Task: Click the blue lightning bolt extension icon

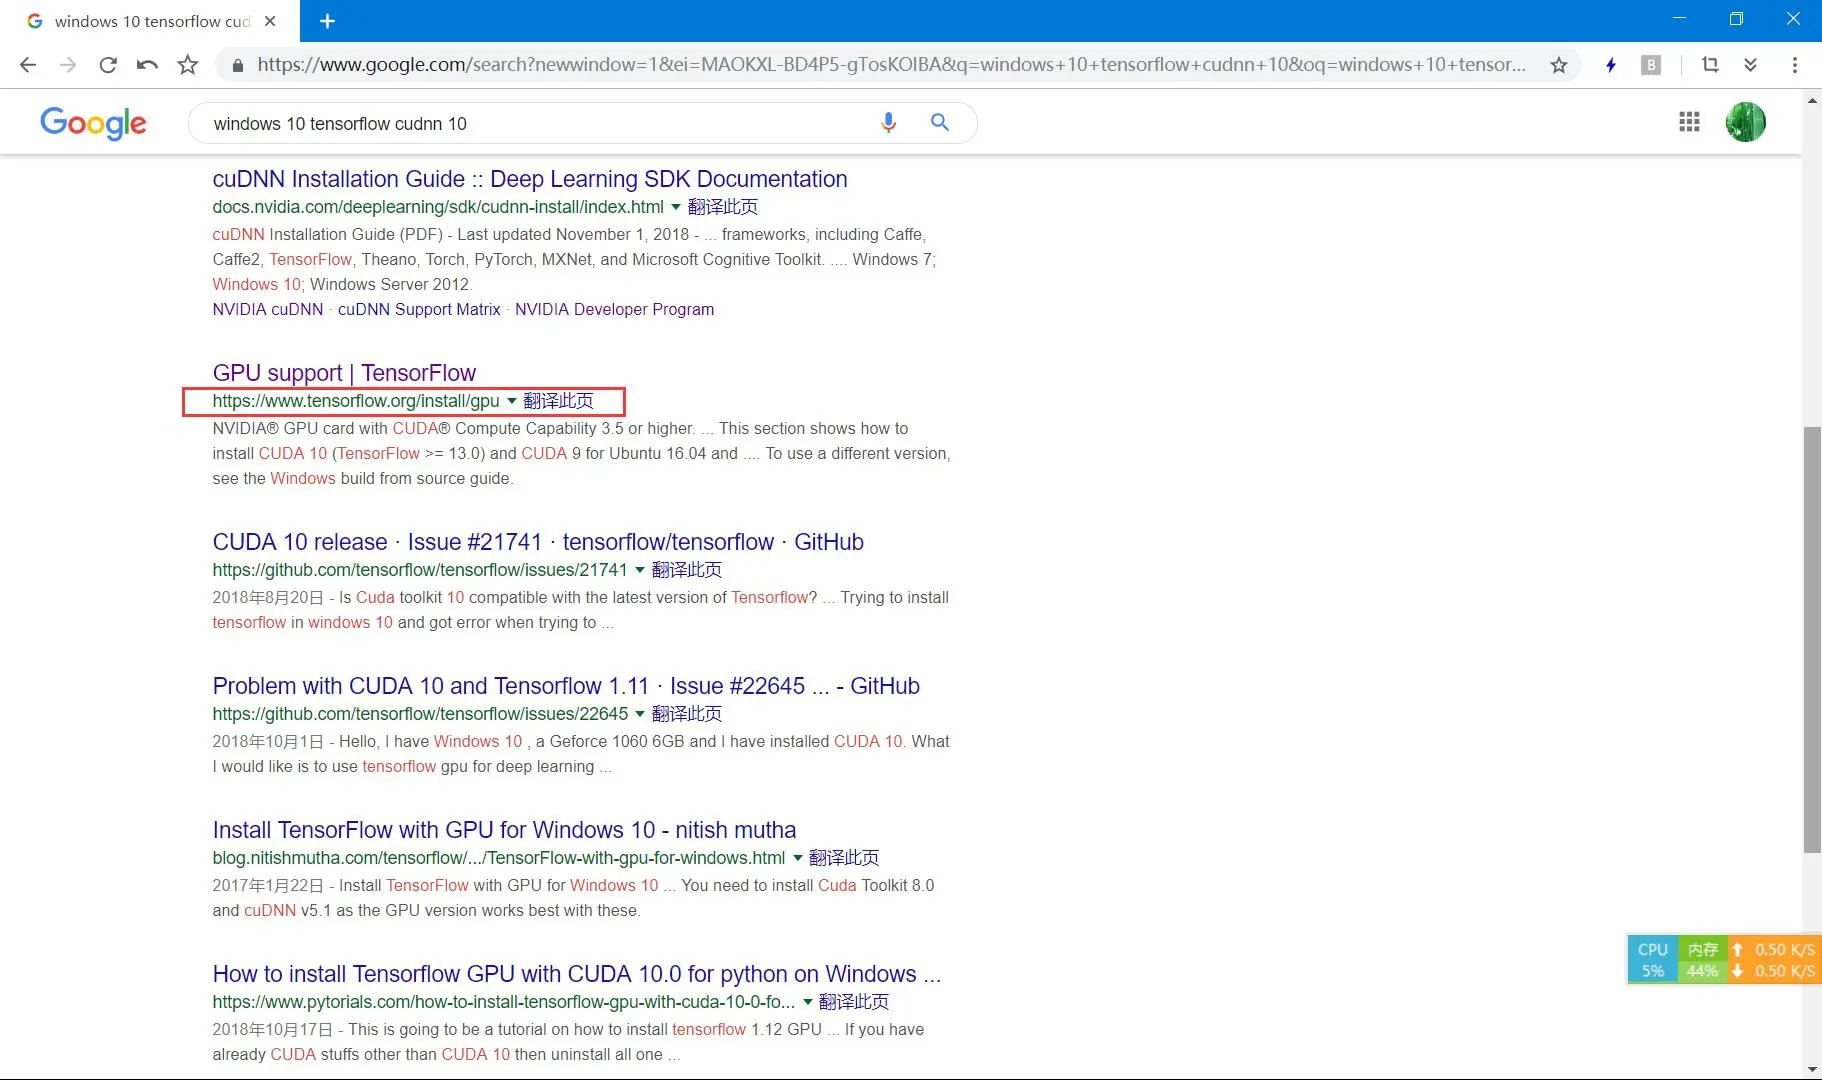Action: pos(1611,65)
